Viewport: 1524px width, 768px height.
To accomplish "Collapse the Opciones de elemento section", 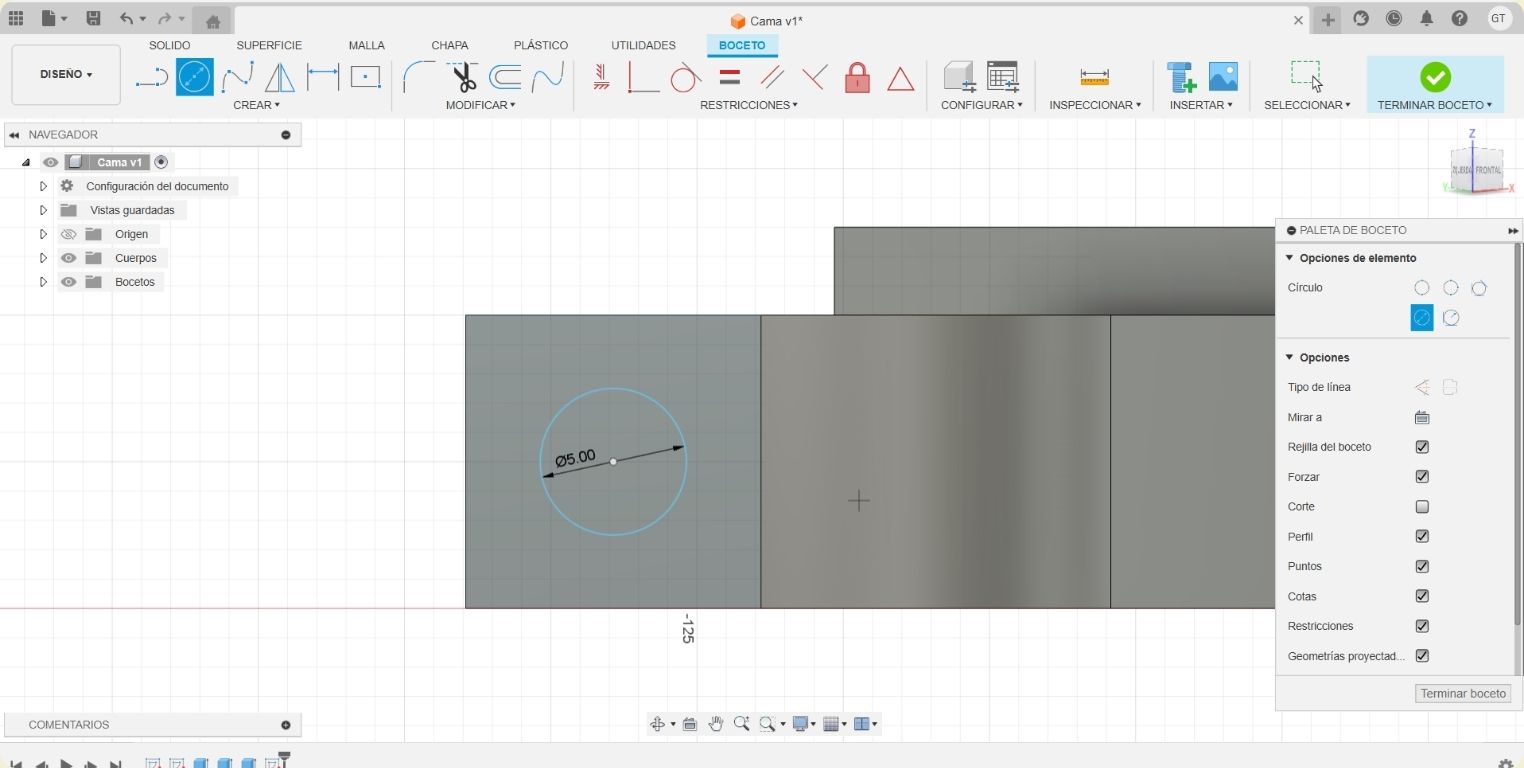I will [1290, 258].
